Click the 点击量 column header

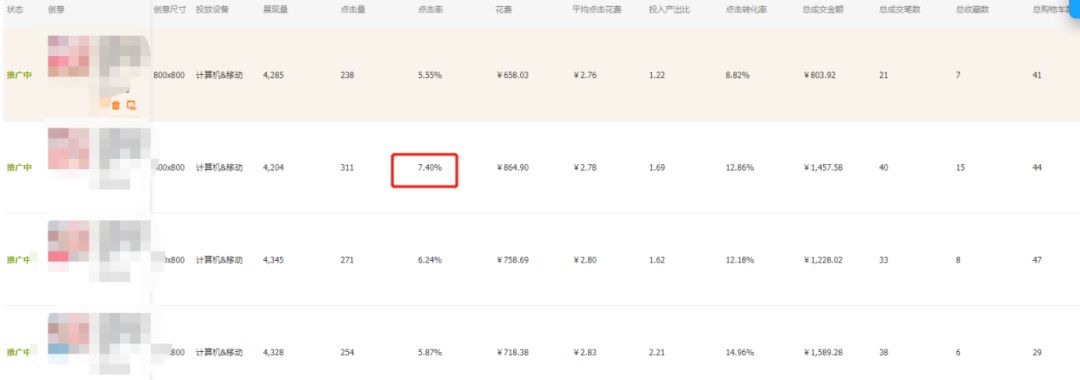click(x=352, y=11)
